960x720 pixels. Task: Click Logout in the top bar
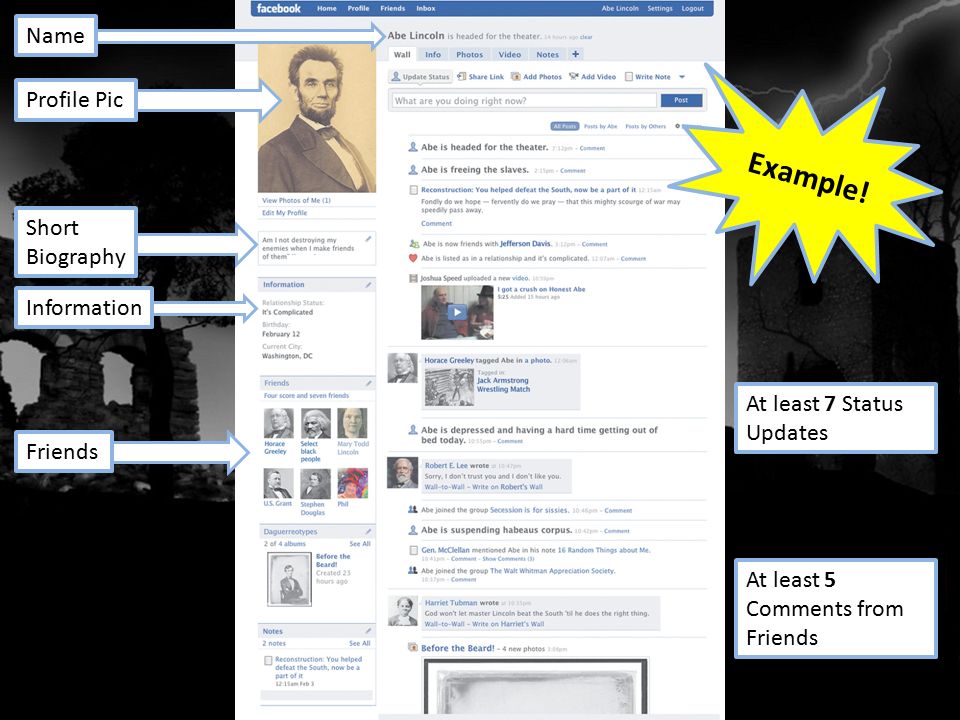692,9
